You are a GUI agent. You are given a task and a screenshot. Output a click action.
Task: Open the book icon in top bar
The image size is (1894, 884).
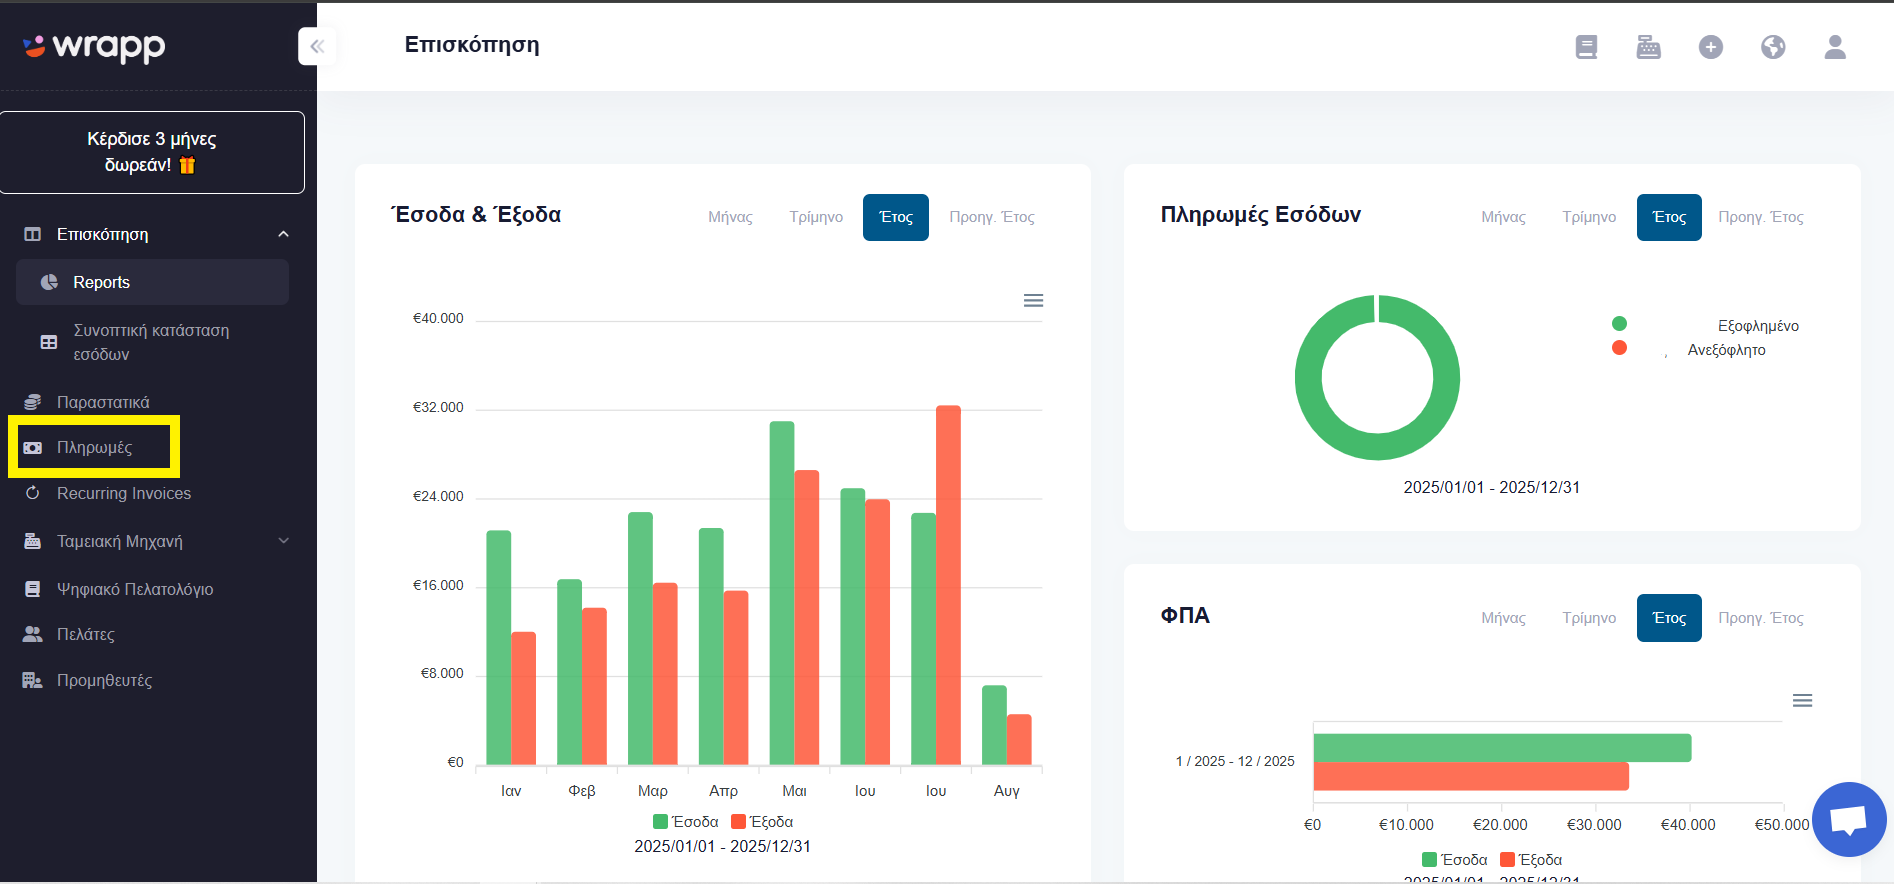[1586, 47]
